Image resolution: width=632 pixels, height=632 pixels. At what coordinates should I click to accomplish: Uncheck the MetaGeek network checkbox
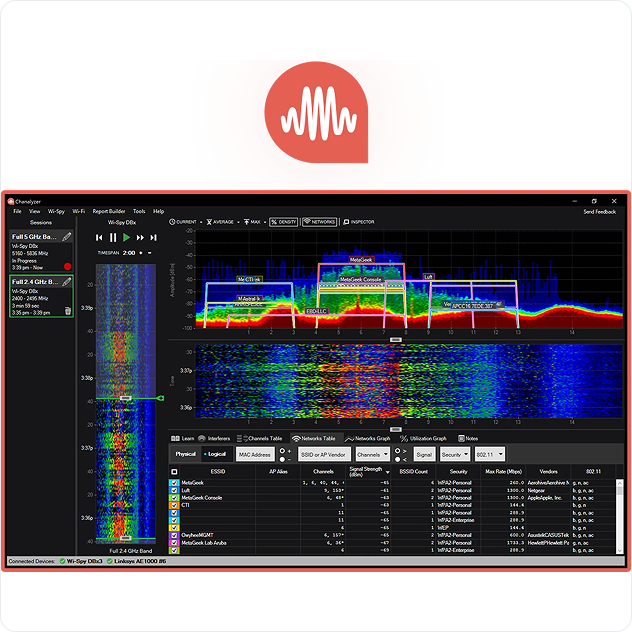174,483
